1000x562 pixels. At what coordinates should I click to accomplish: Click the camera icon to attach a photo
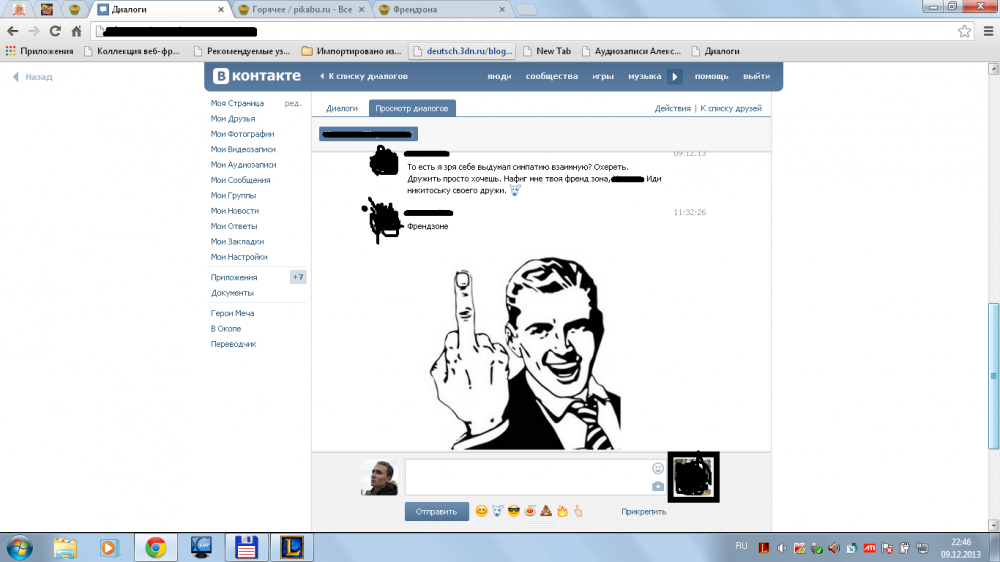[658, 486]
